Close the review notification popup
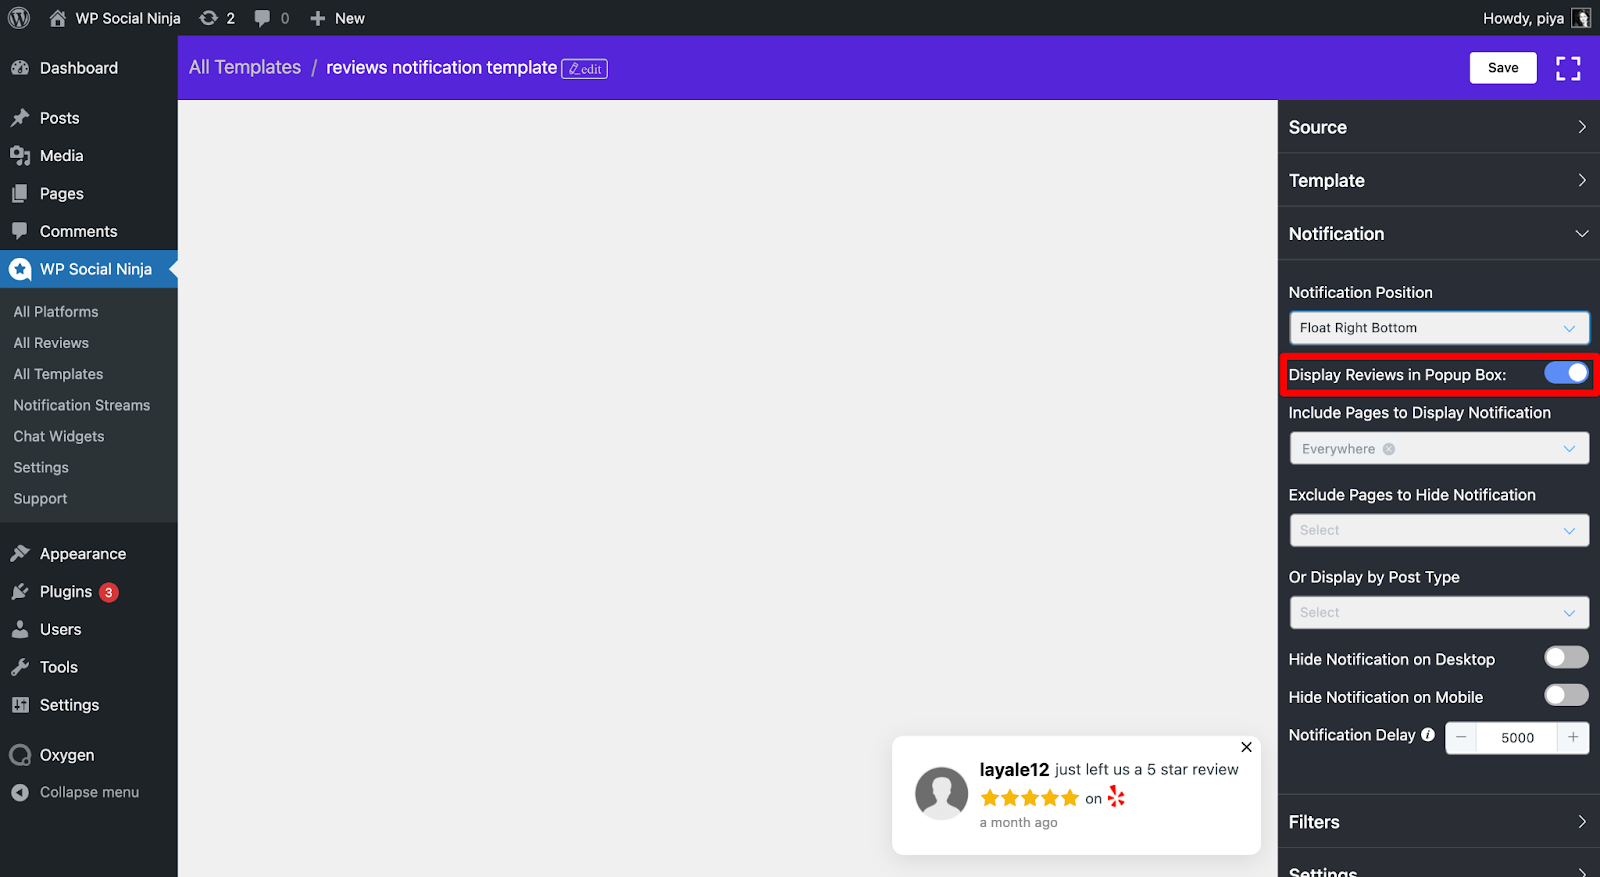The height and width of the screenshot is (877, 1600). [1246, 747]
